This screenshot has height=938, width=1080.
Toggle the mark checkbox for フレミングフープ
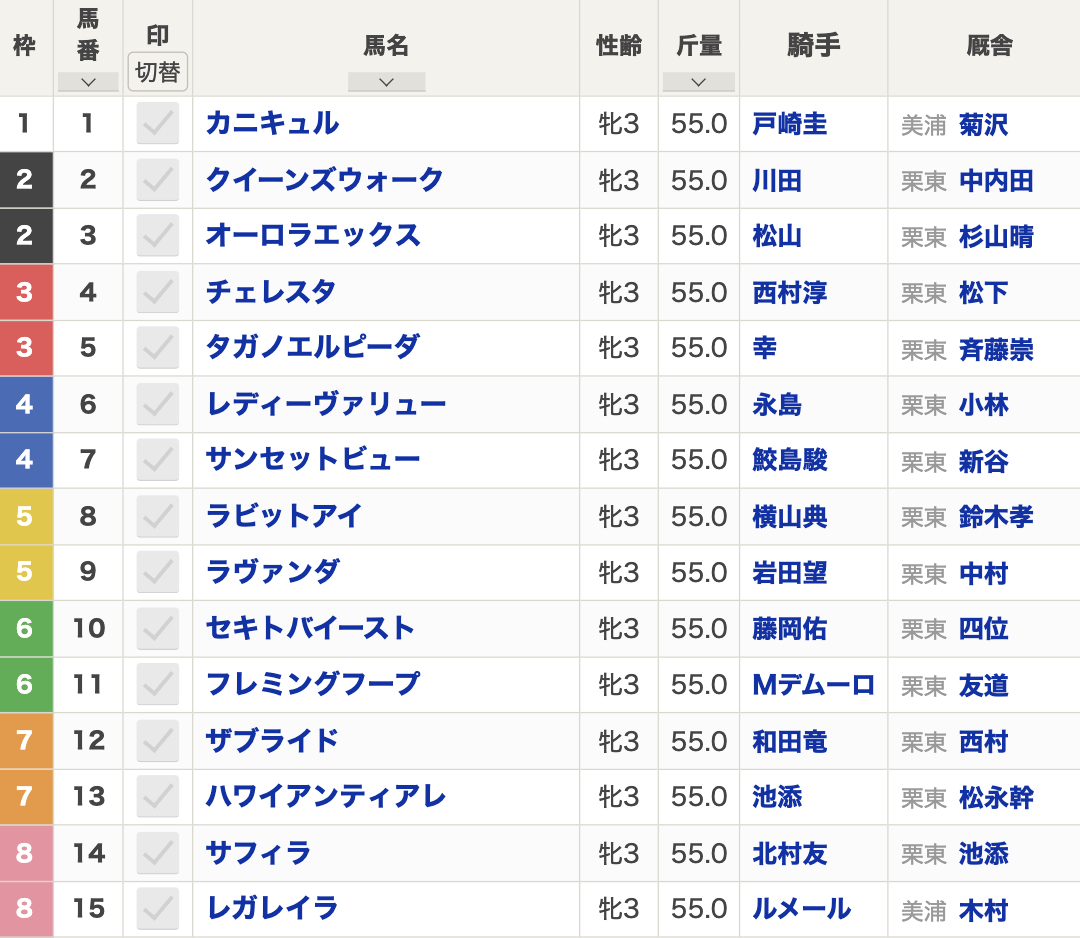[158, 685]
